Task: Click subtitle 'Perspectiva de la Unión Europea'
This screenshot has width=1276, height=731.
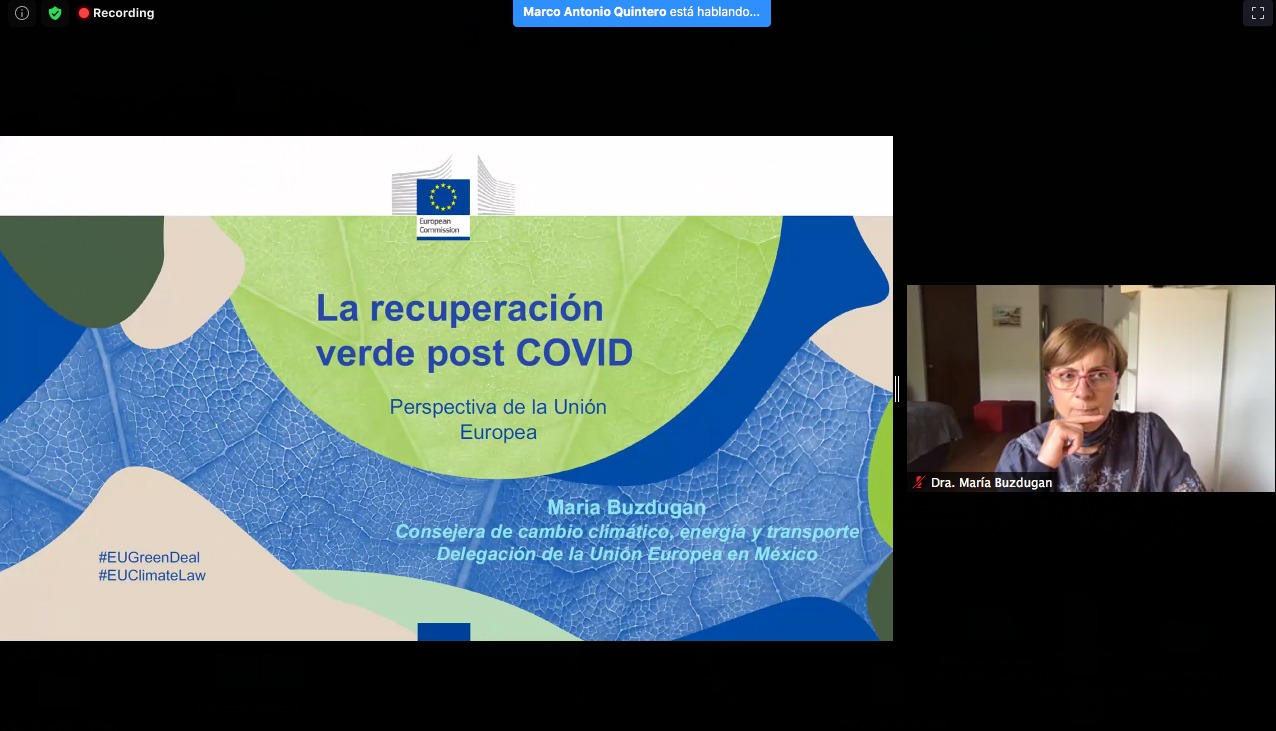Action: pyautogui.click(x=498, y=420)
